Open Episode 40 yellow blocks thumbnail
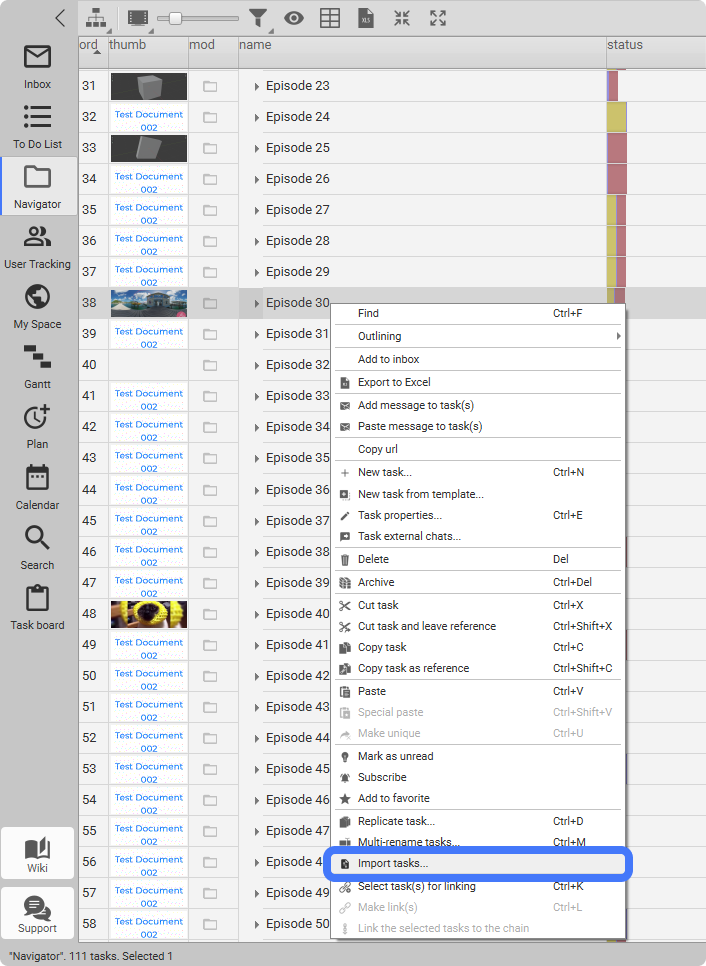Viewport: 706px width, 966px height. pyautogui.click(x=148, y=614)
